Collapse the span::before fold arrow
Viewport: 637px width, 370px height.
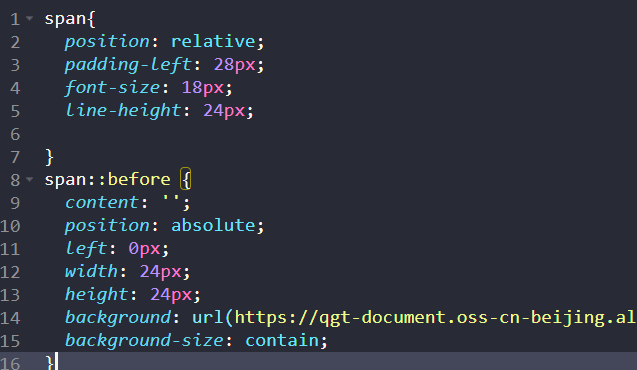tap(30, 179)
